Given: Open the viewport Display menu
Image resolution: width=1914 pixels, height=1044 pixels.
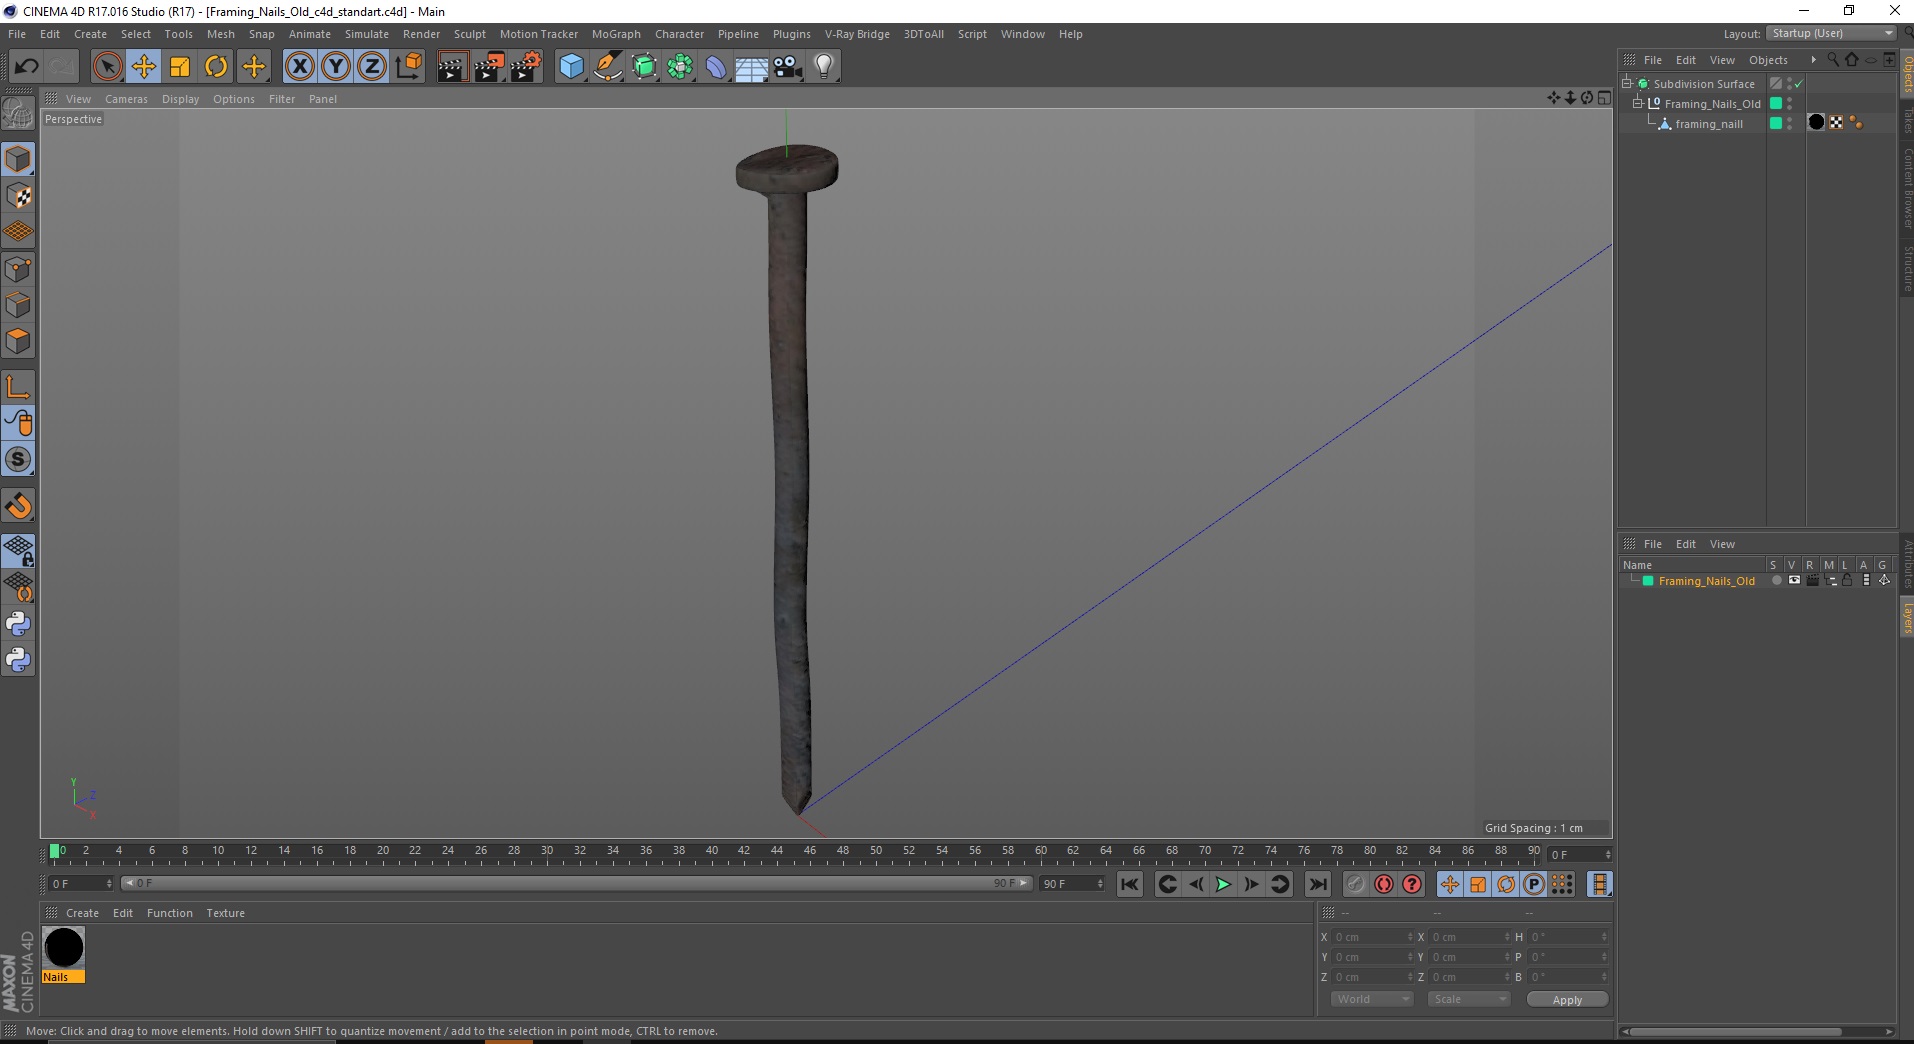Looking at the screenshot, I should click(180, 99).
